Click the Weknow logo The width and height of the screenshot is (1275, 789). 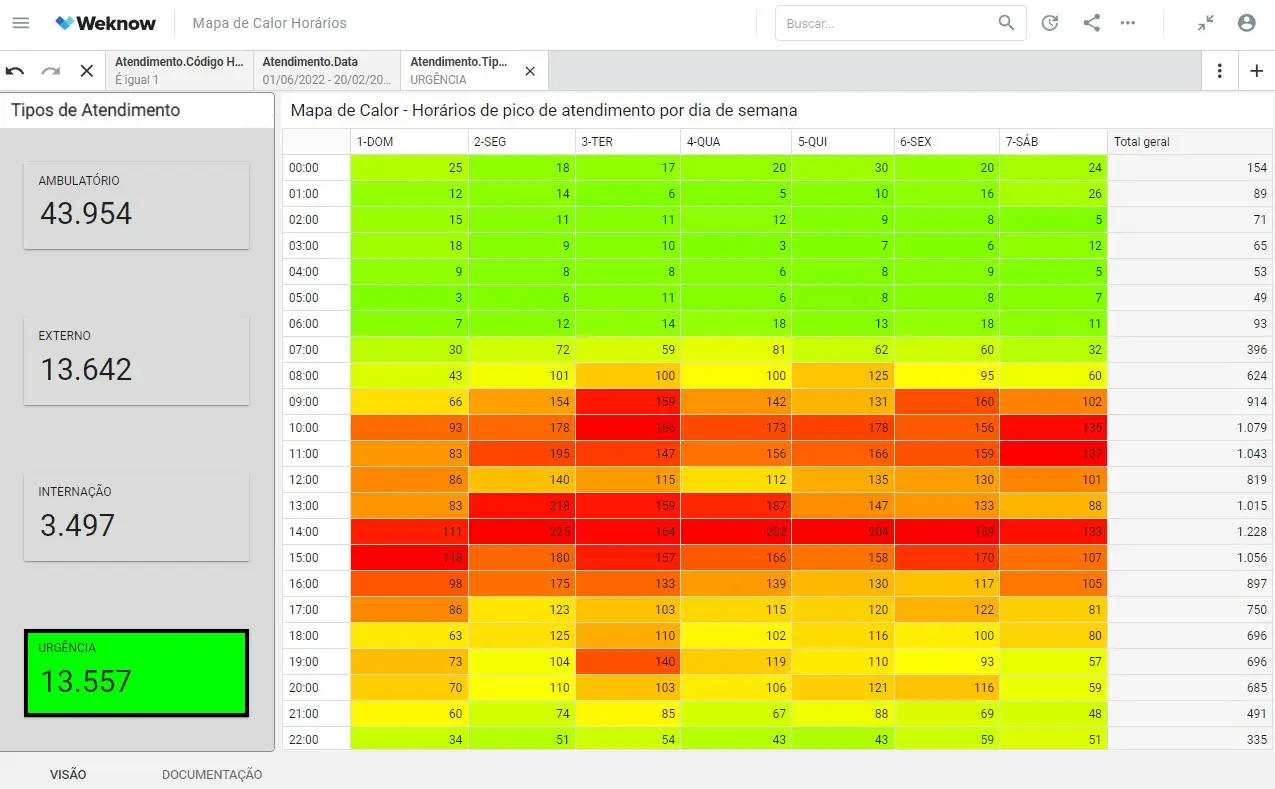[106, 23]
